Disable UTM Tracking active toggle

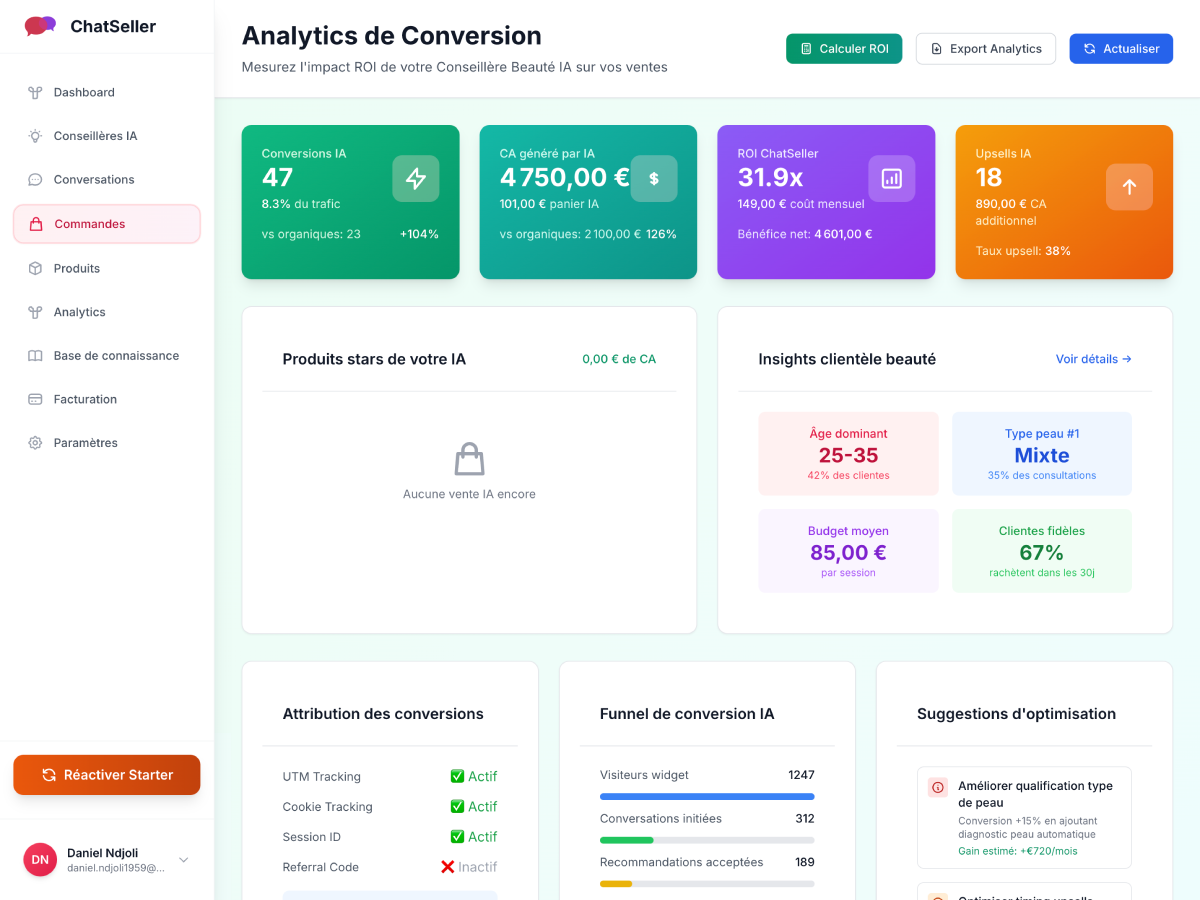(469, 776)
